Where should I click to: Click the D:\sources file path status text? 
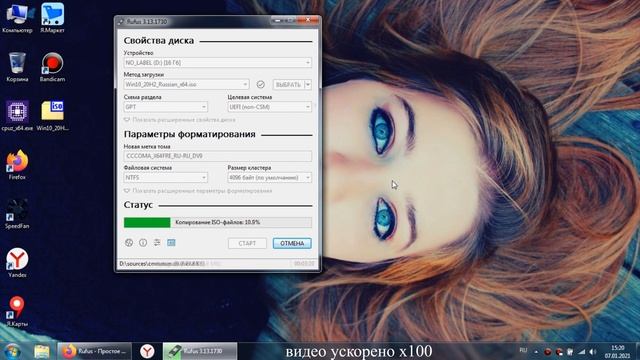pos(162,264)
